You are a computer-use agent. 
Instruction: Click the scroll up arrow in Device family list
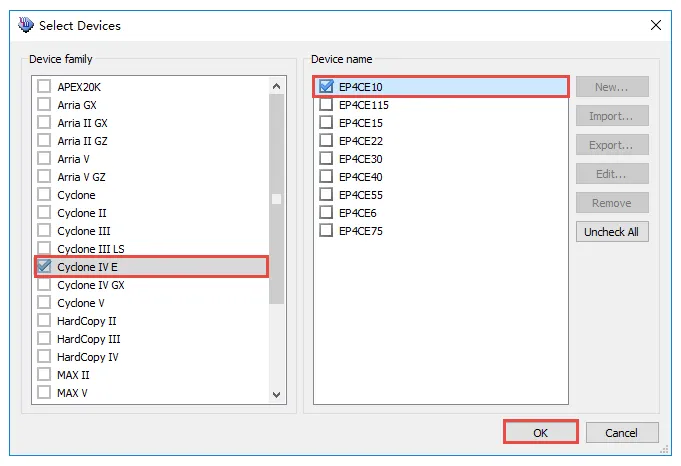[x=276, y=86]
